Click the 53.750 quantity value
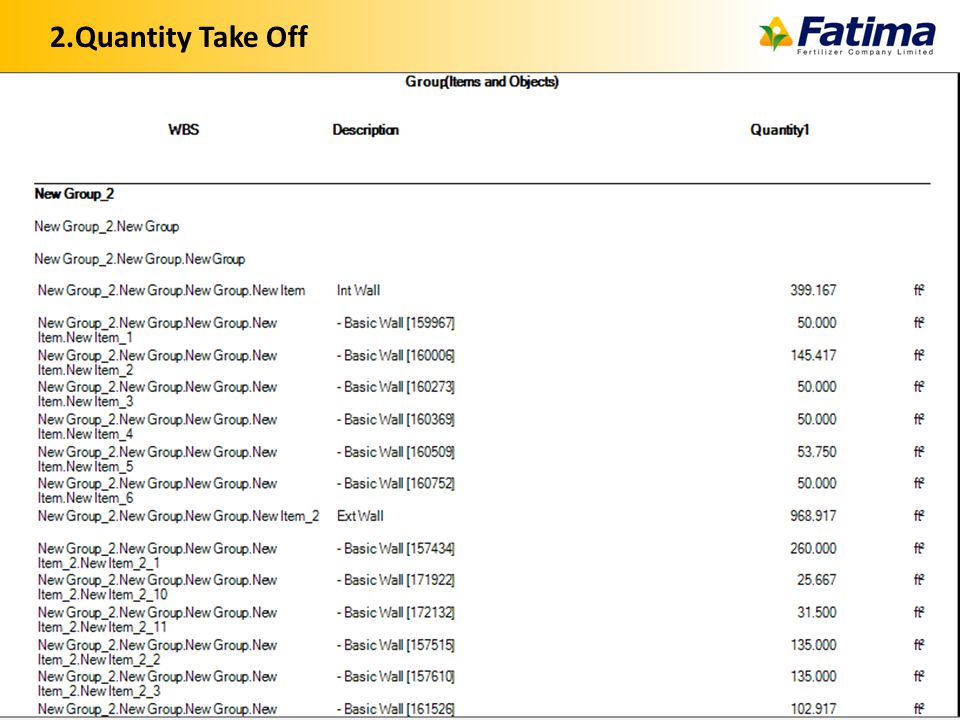 (x=817, y=452)
